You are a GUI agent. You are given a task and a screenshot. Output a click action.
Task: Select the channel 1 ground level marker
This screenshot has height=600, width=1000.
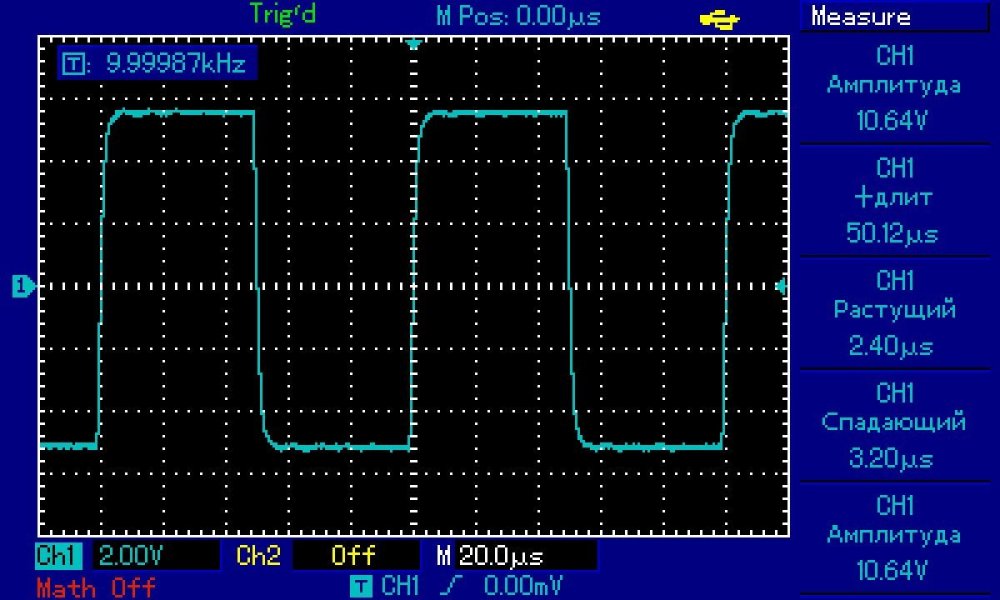click(x=20, y=287)
